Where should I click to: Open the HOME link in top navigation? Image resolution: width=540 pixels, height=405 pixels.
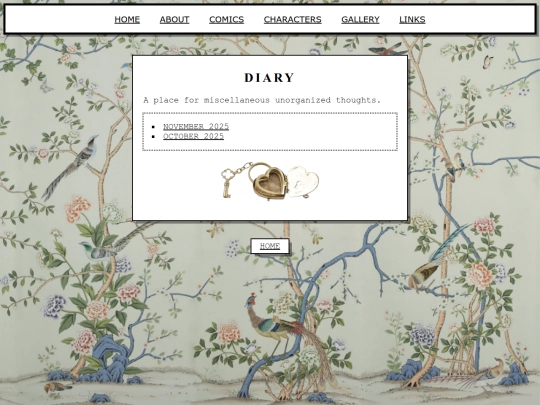click(127, 19)
